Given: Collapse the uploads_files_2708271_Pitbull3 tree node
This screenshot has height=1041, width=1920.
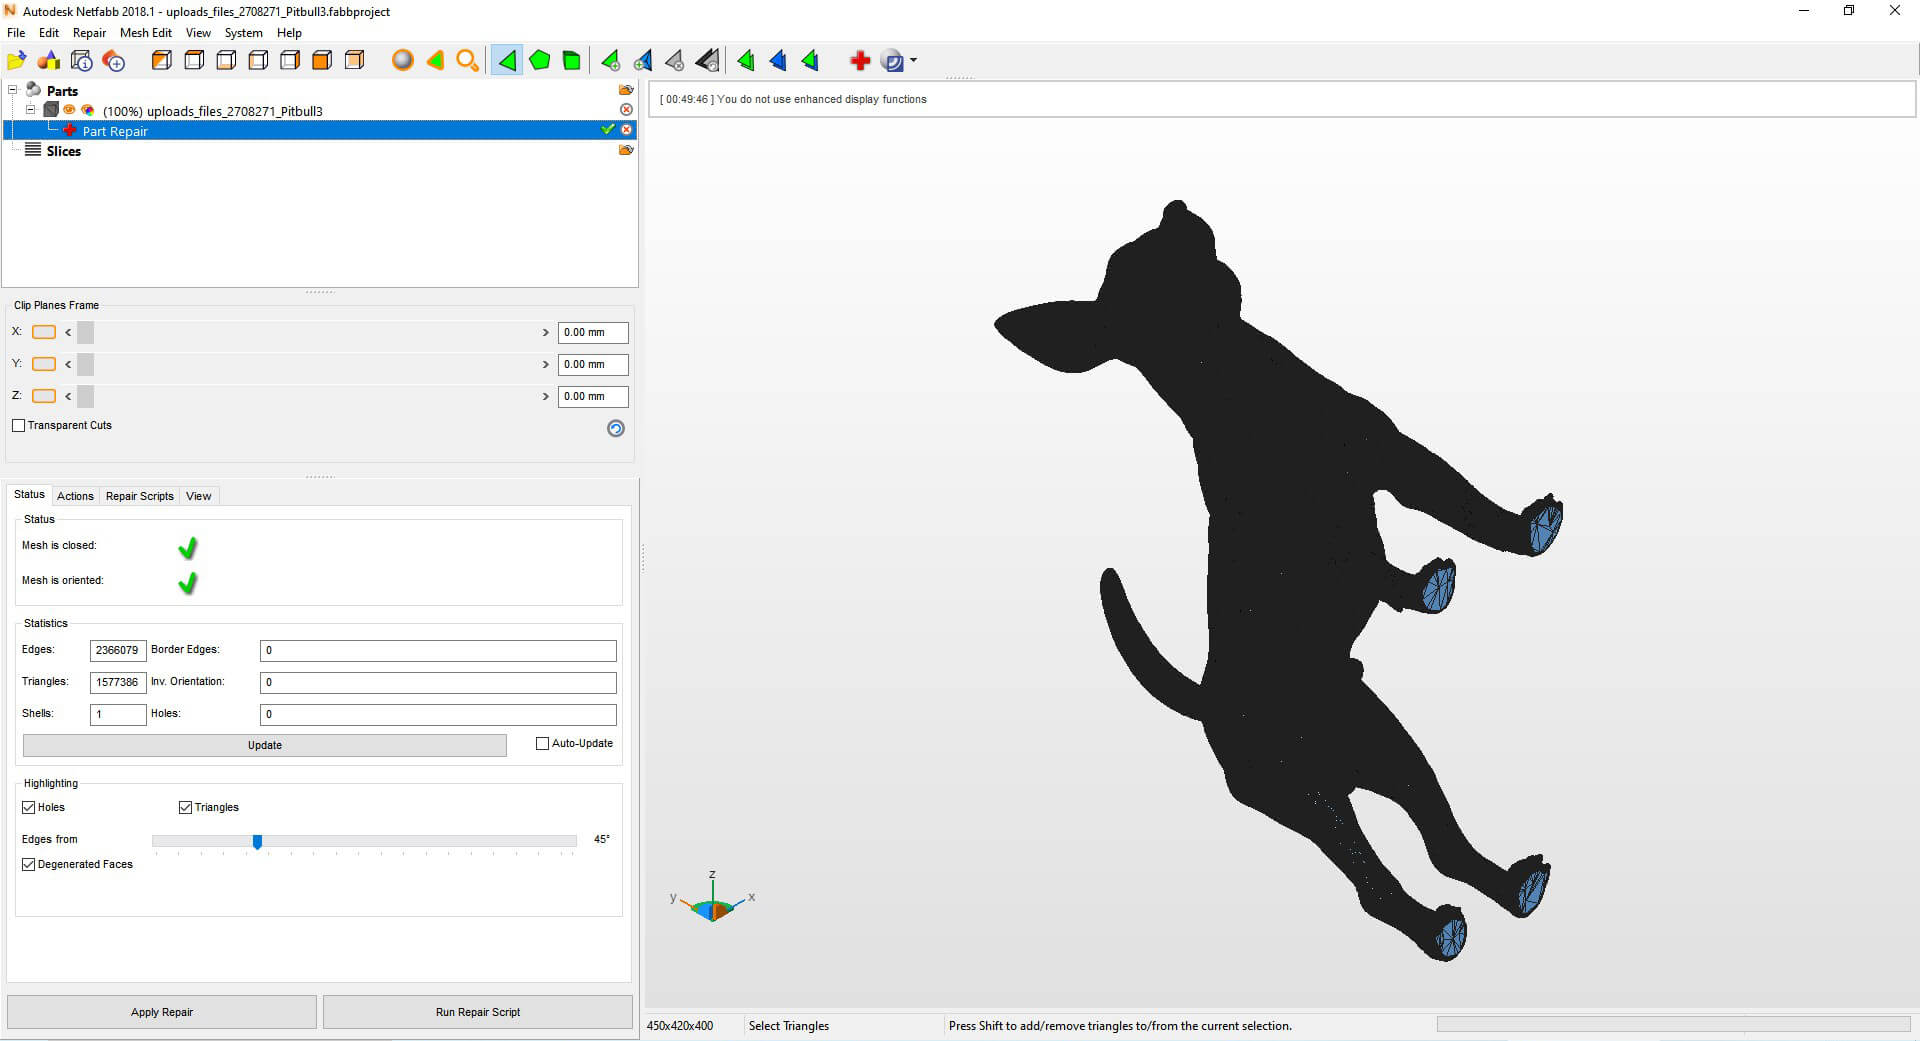Looking at the screenshot, I should pyautogui.click(x=30, y=110).
